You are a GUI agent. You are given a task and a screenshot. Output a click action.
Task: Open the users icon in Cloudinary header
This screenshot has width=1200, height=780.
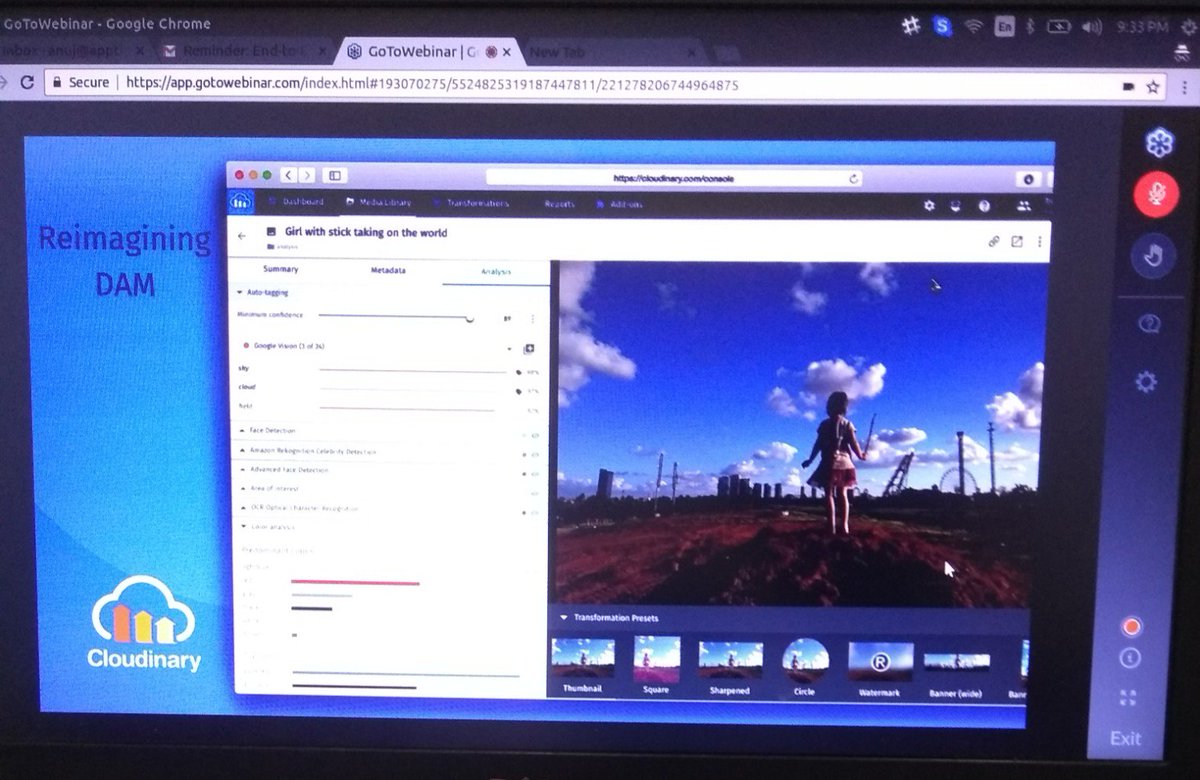pos(1023,207)
